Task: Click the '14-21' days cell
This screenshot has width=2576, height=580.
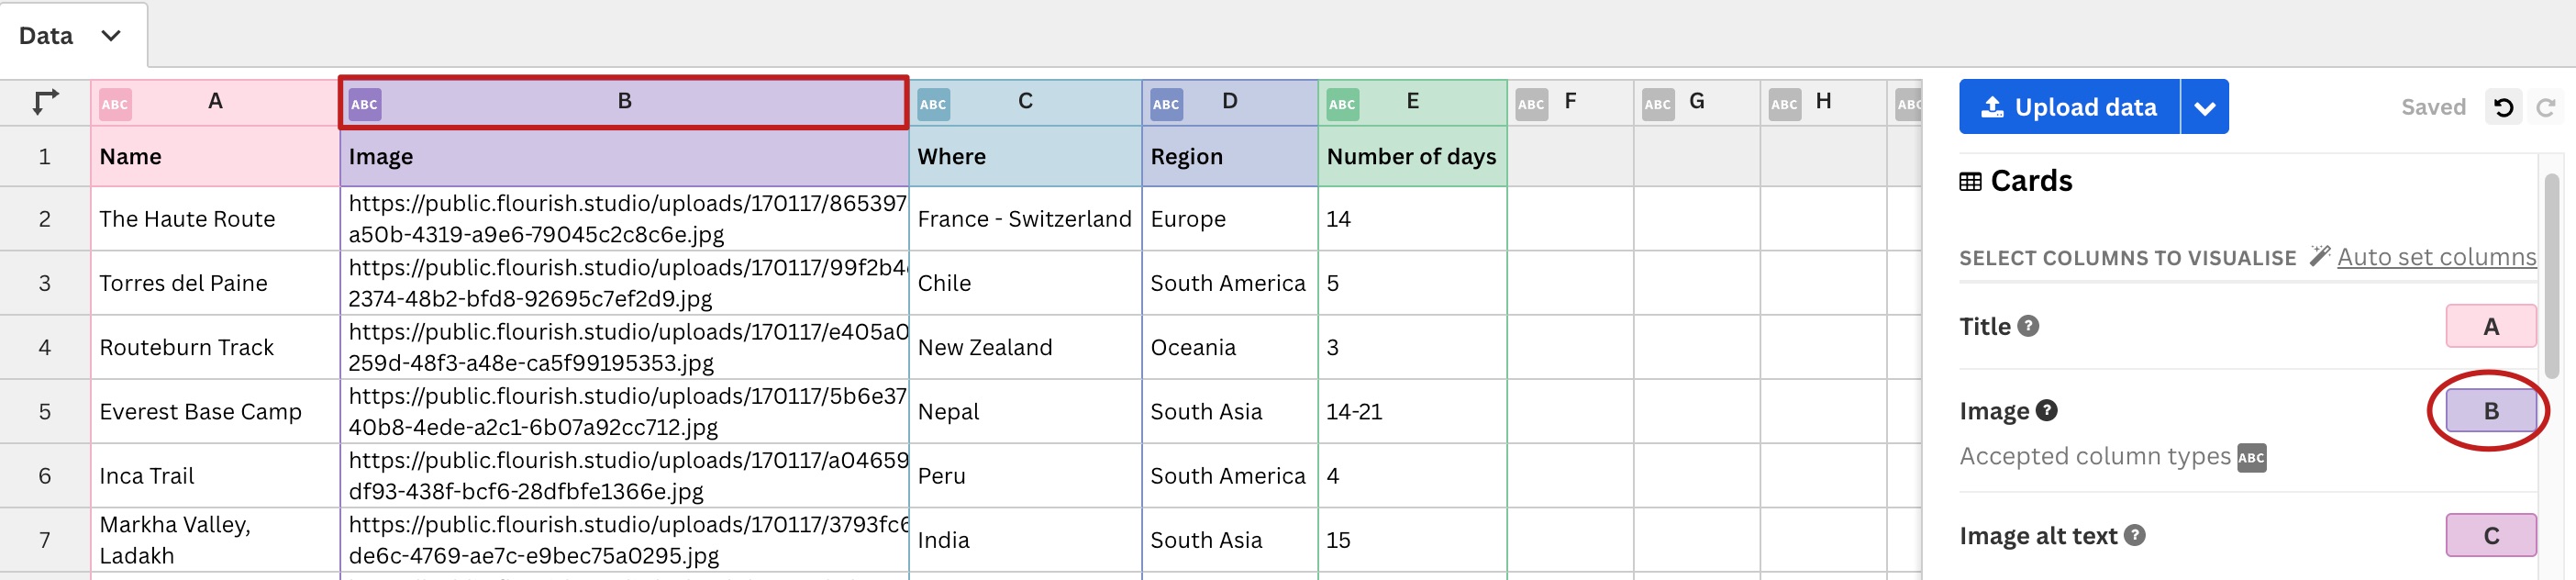Action: tap(1412, 411)
